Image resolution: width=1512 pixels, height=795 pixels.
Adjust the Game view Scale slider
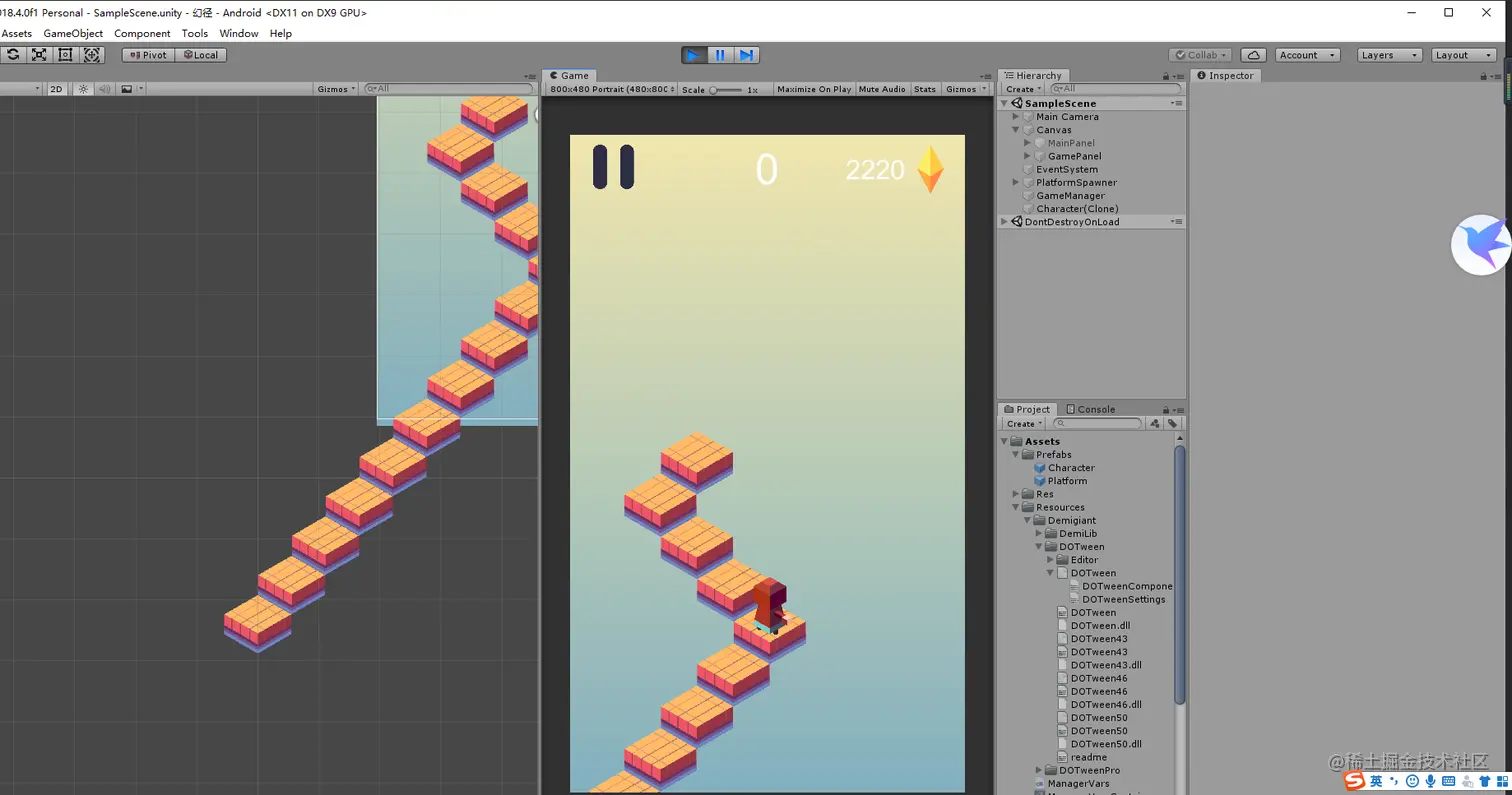point(726,90)
